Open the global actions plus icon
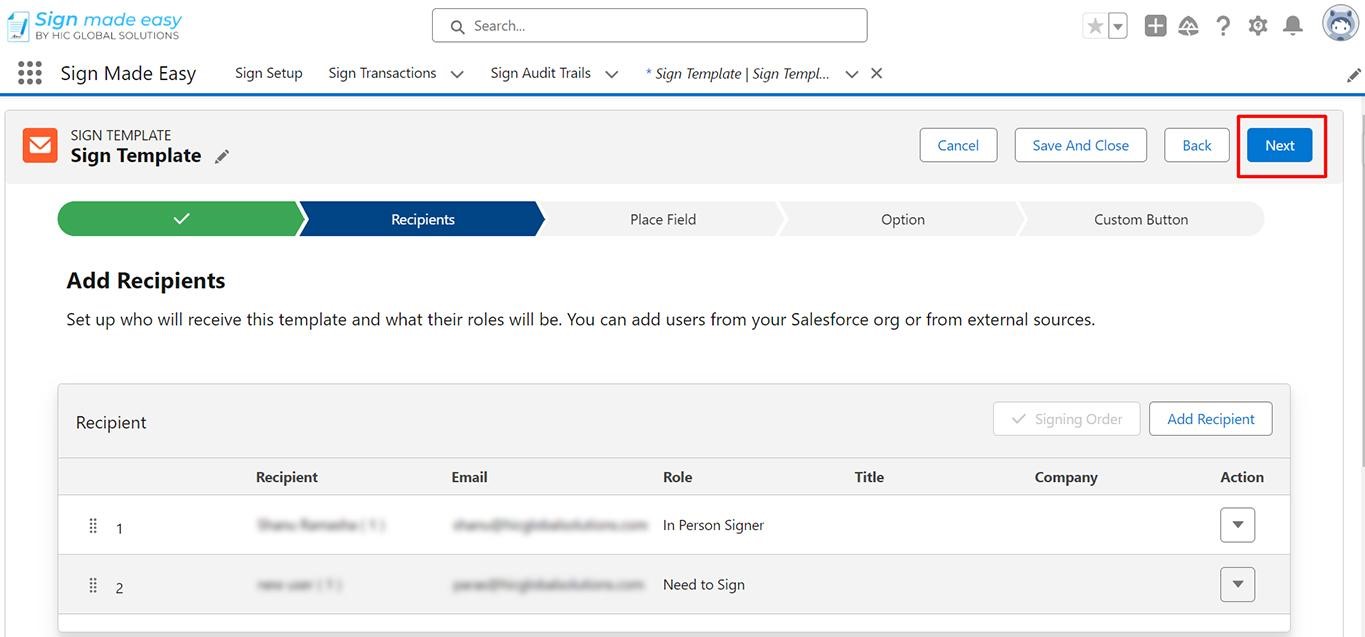 pos(1155,26)
